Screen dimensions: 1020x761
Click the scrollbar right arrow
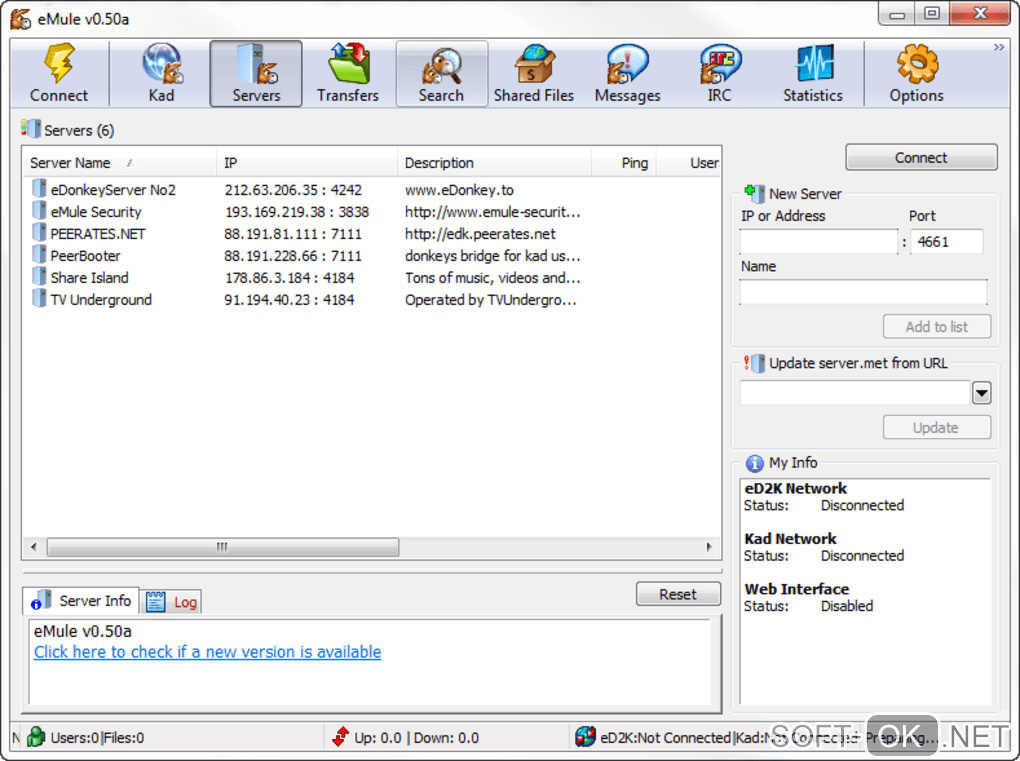click(709, 546)
